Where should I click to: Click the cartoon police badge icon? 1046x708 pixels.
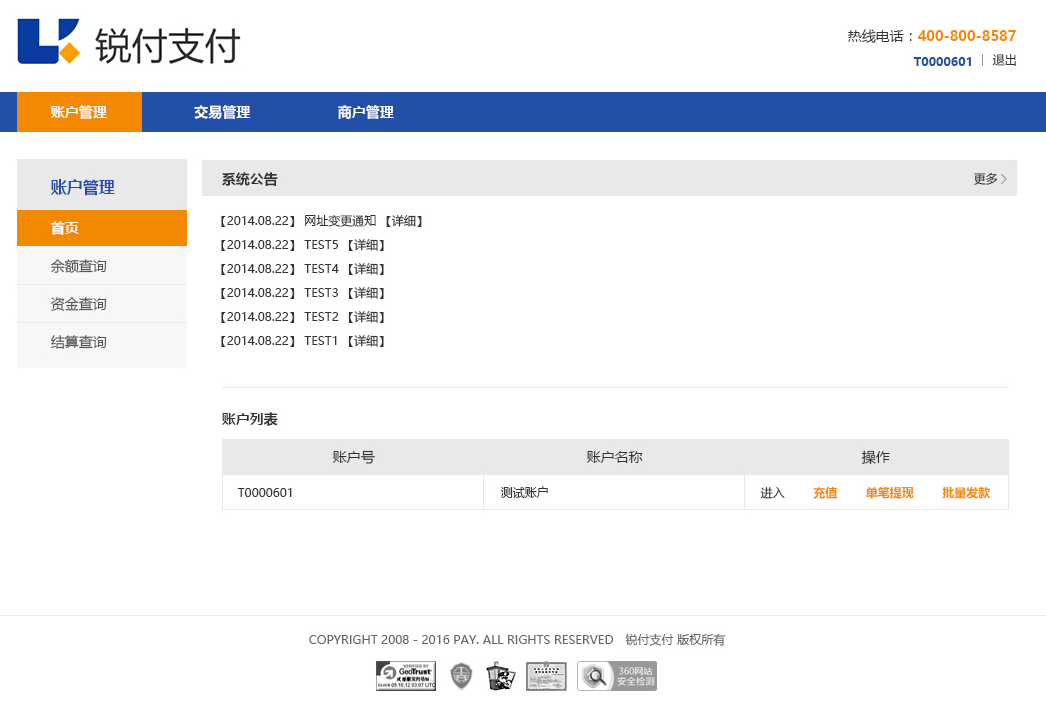click(501, 676)
